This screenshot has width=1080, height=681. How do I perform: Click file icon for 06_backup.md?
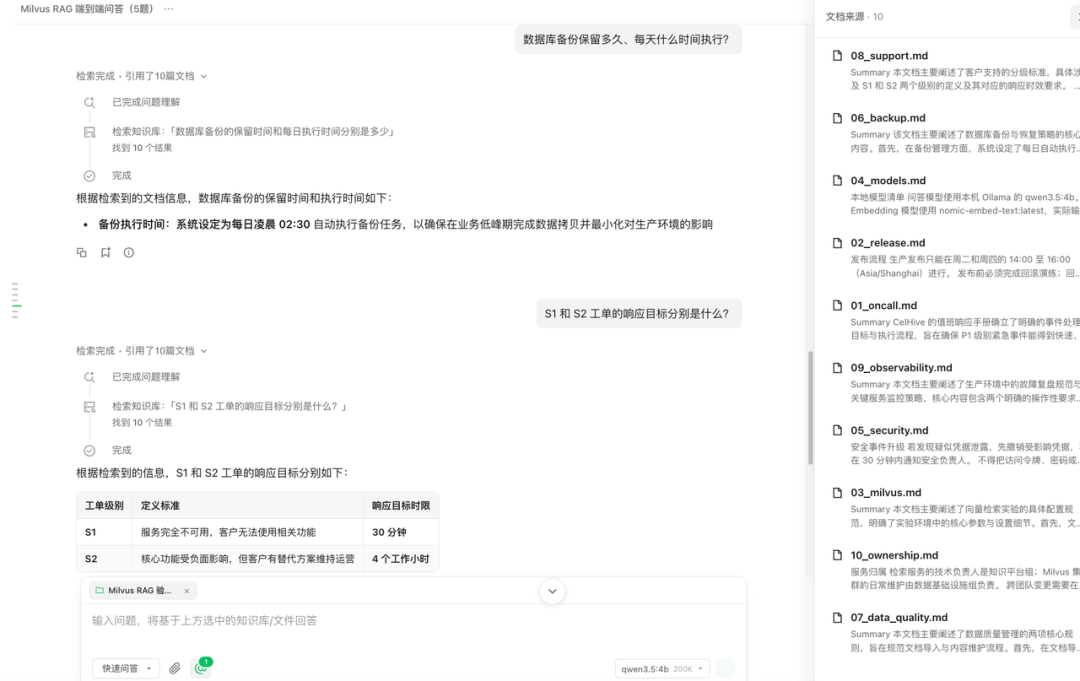coord(838,118)
